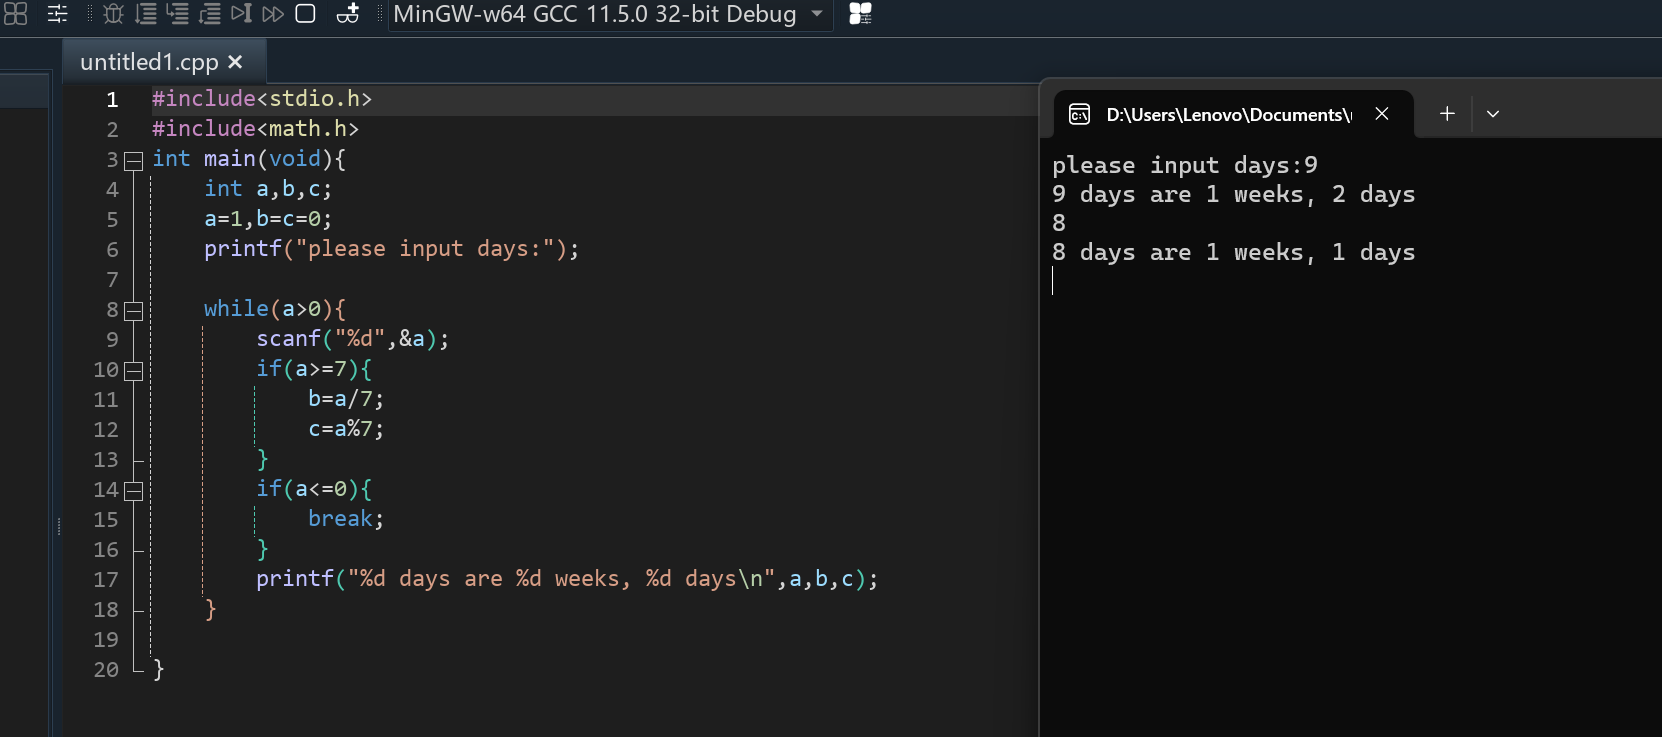Click on 'c=a%7;' code line
This screenshot has height=737, width=1662.
tap(346, 429)
